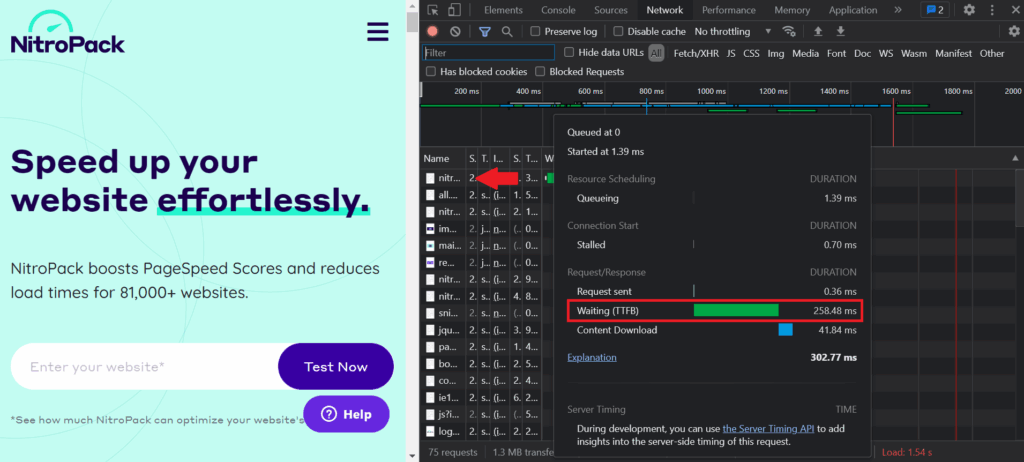
Task: Select the log... request row icon
Action: coord(430,432)
